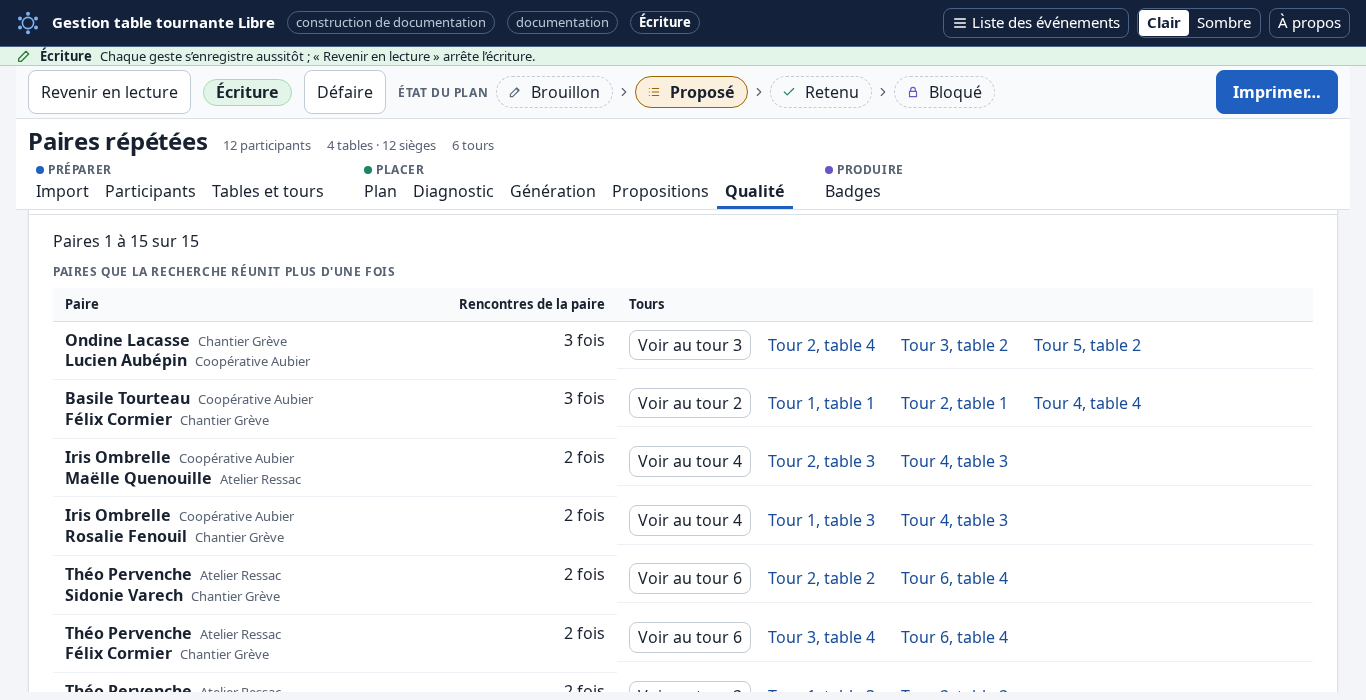
Task: Open link Tour 1, table 3
Action: tap(821, 520)
